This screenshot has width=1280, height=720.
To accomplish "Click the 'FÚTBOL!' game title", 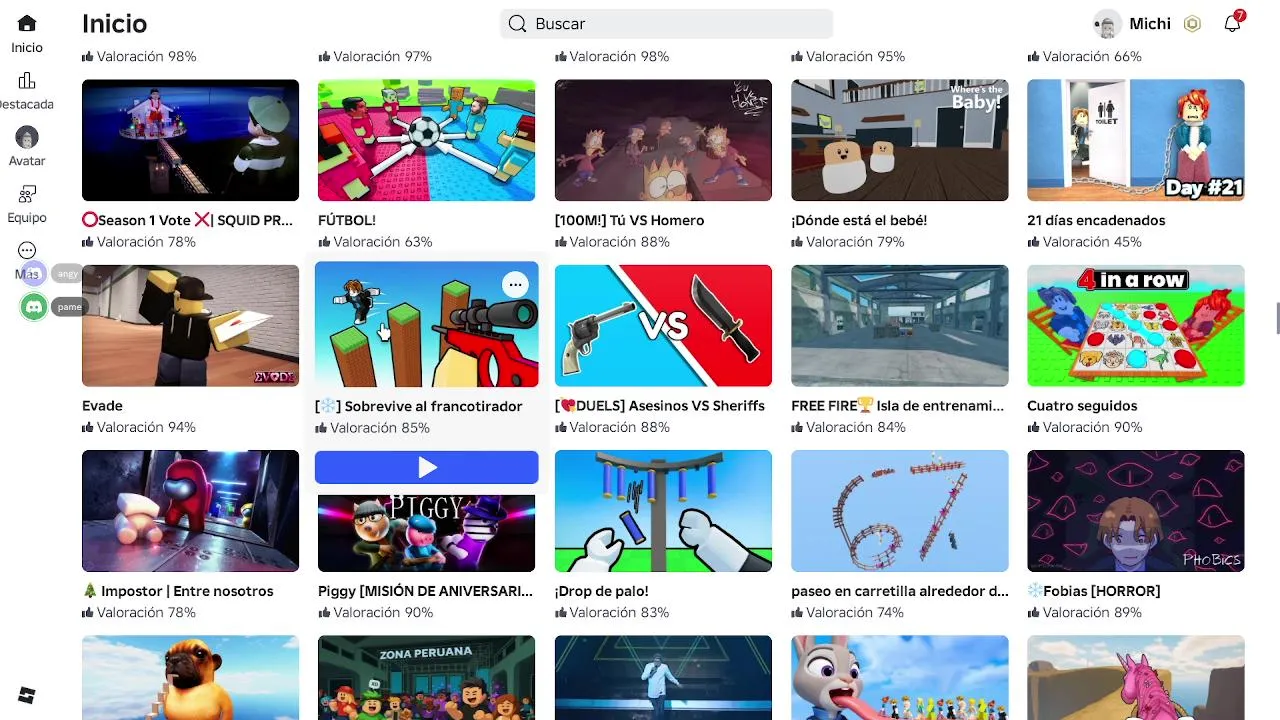I will [347, 220].
